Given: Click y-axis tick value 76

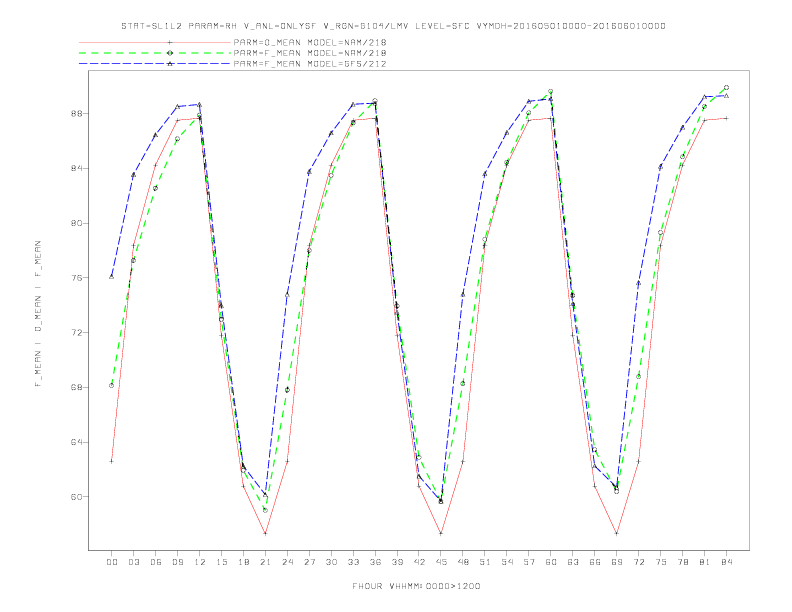Looking at the screenshot, I should [x=74, y=278].
